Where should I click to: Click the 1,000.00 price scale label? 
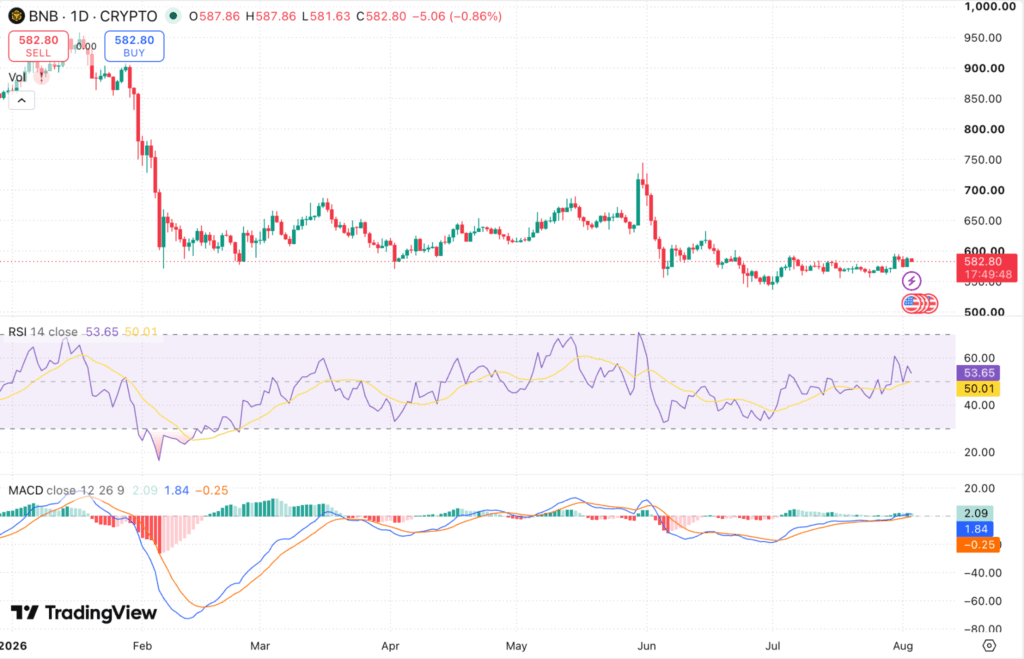coord(990,7)
